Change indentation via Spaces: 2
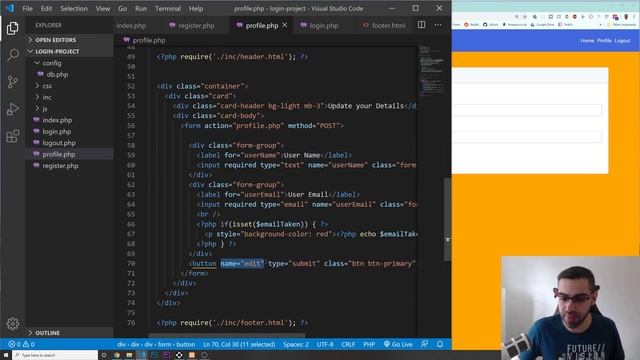The image size is (640, 360). [296, 344]
